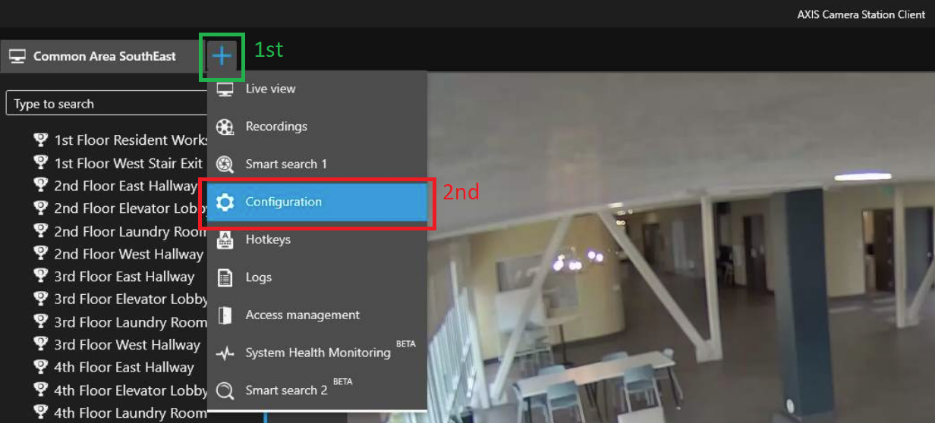Click the Logs document icon
The image size is (935, 423).
[x=225, y=277]
